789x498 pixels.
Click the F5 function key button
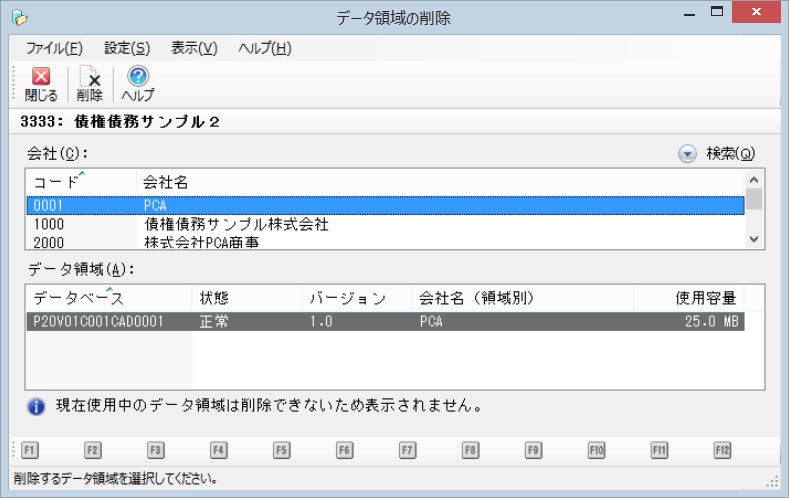pyautogui.click(x=281, y=450)
